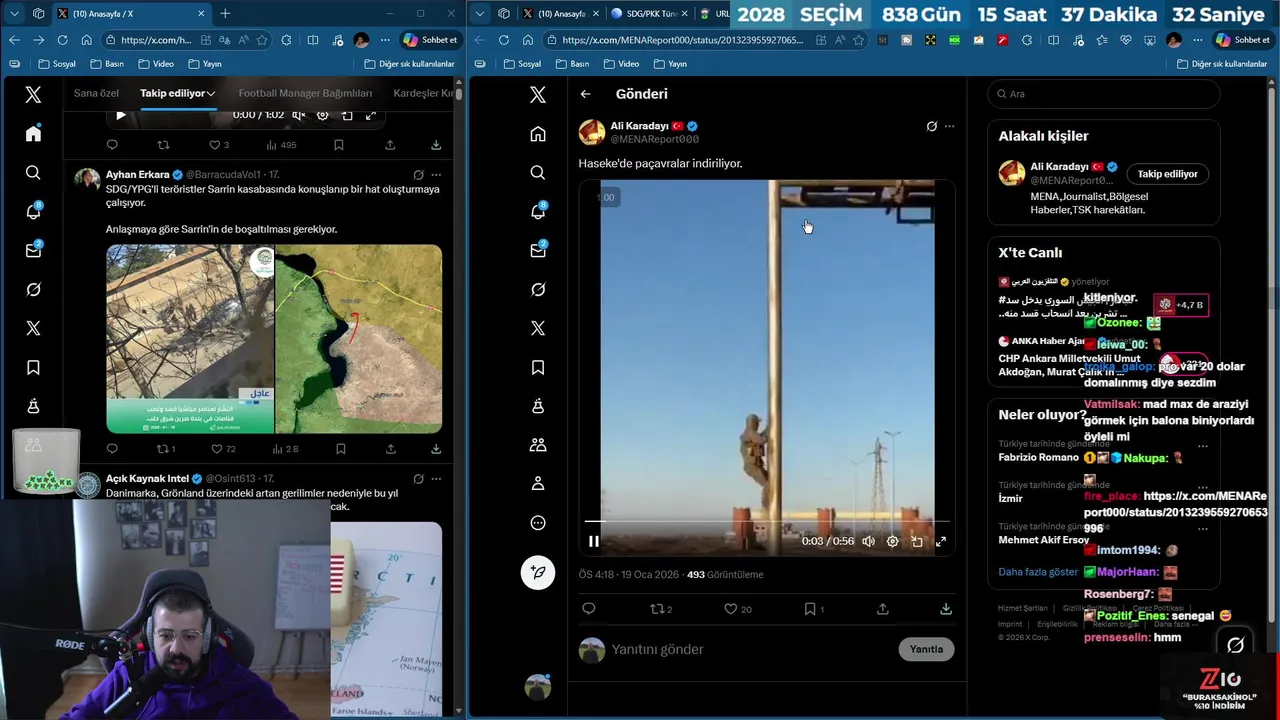Like Ayhan Erkara's post with 72 likes
This screenshot has height=720, width=1280.
coord(223,449)
